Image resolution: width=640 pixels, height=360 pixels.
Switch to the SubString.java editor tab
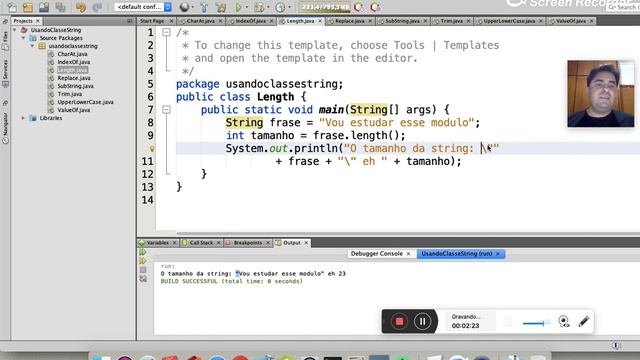402,21
